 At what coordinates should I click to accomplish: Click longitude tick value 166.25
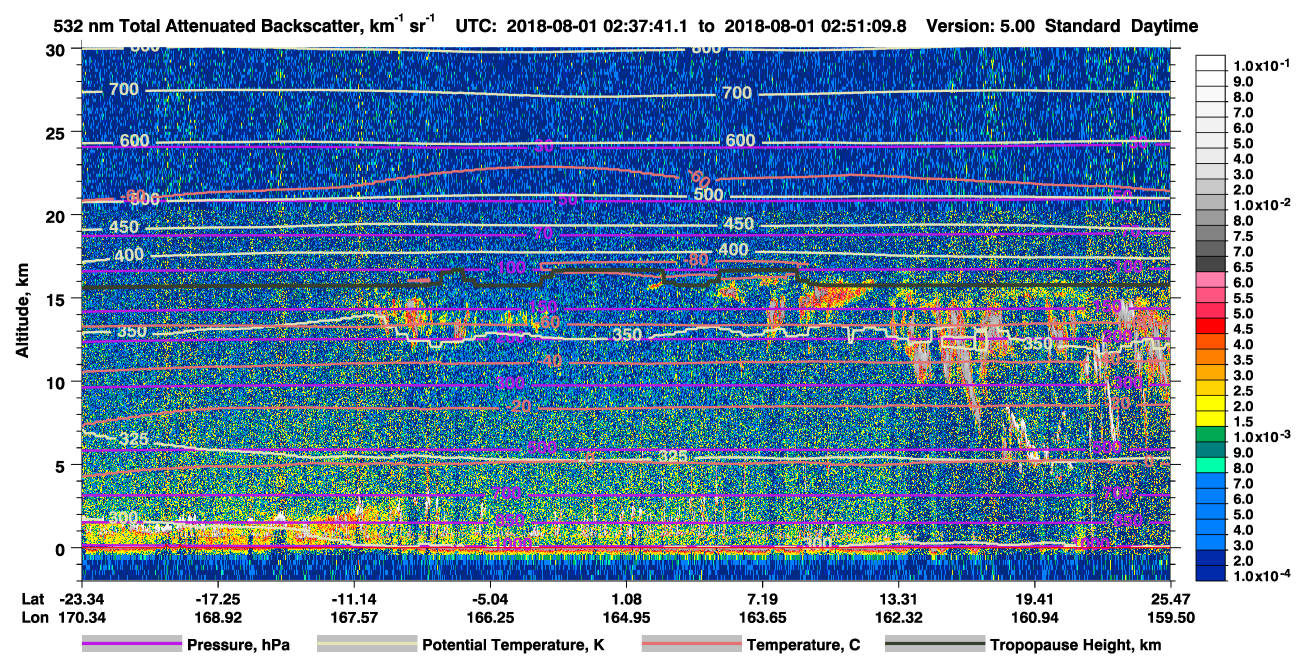click(x=490, y=617)
